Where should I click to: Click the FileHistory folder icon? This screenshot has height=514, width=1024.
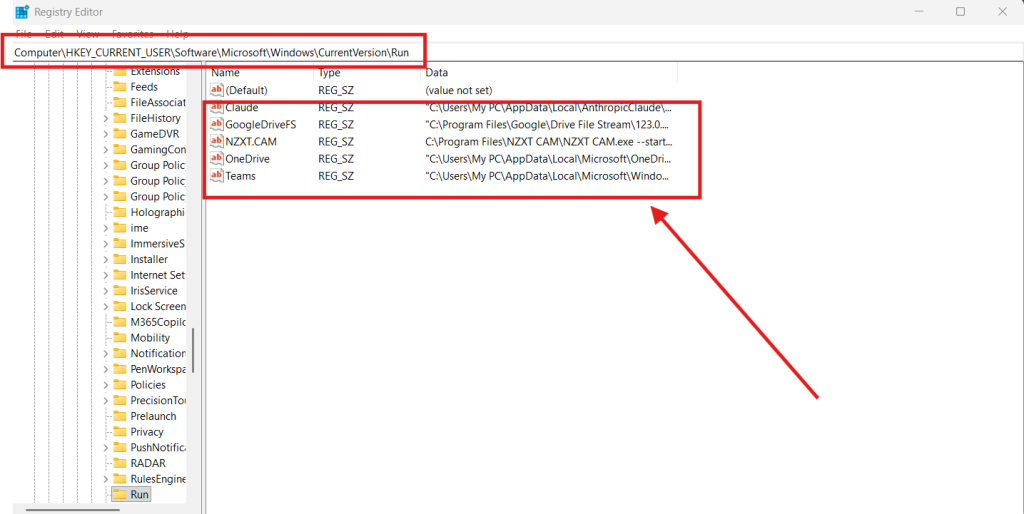coord(120,118)
